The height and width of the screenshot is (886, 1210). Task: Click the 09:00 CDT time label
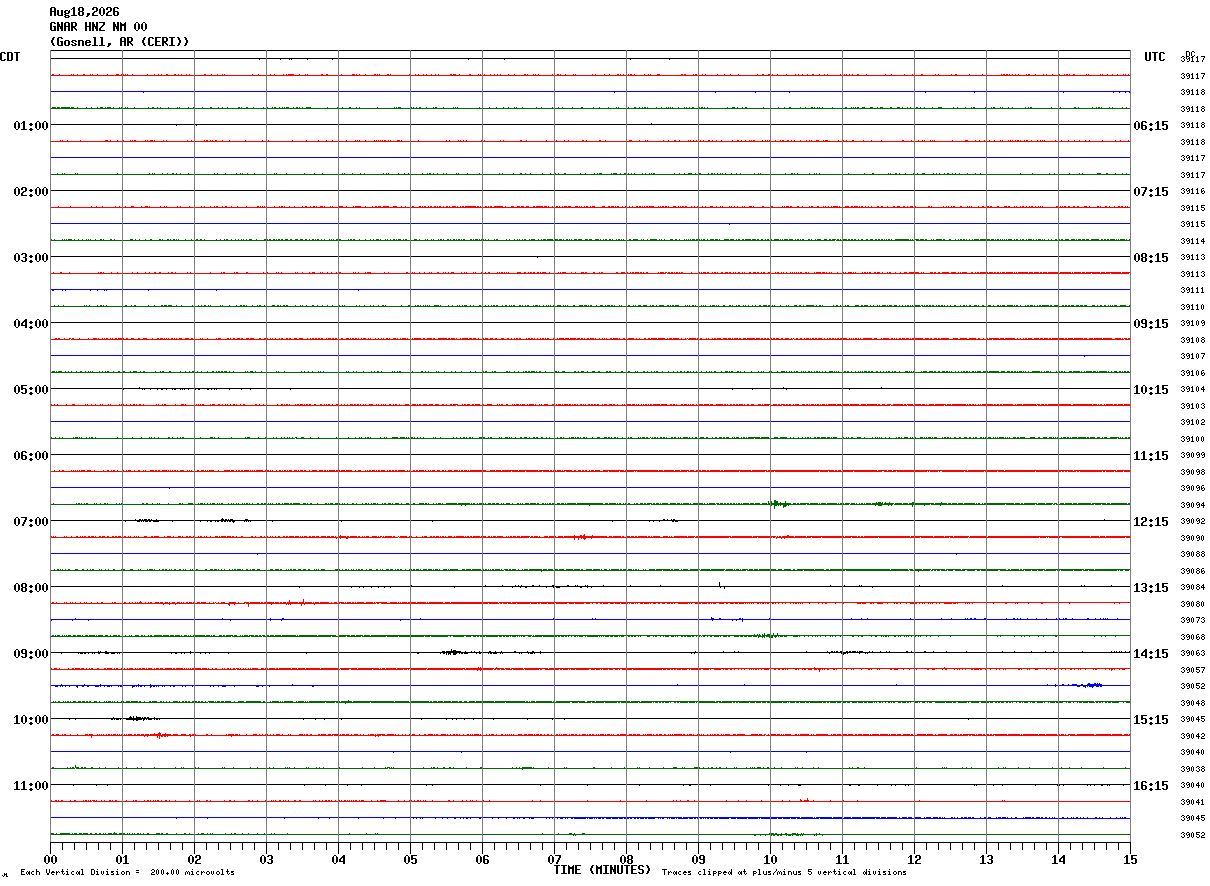30,654
